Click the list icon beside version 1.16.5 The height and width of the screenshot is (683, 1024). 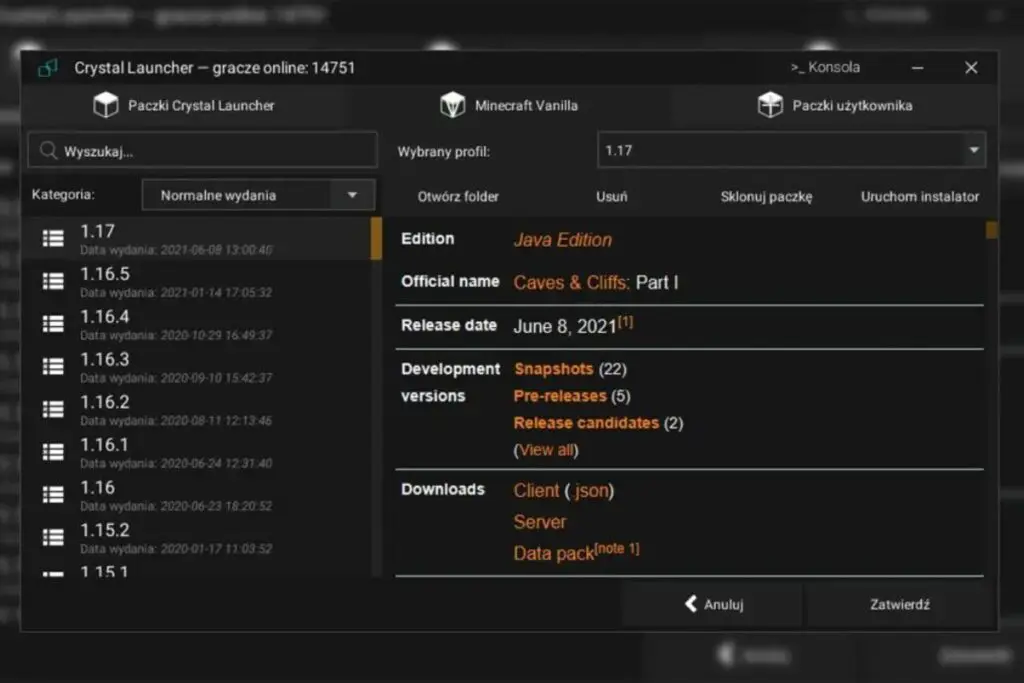tap(53, 281)
